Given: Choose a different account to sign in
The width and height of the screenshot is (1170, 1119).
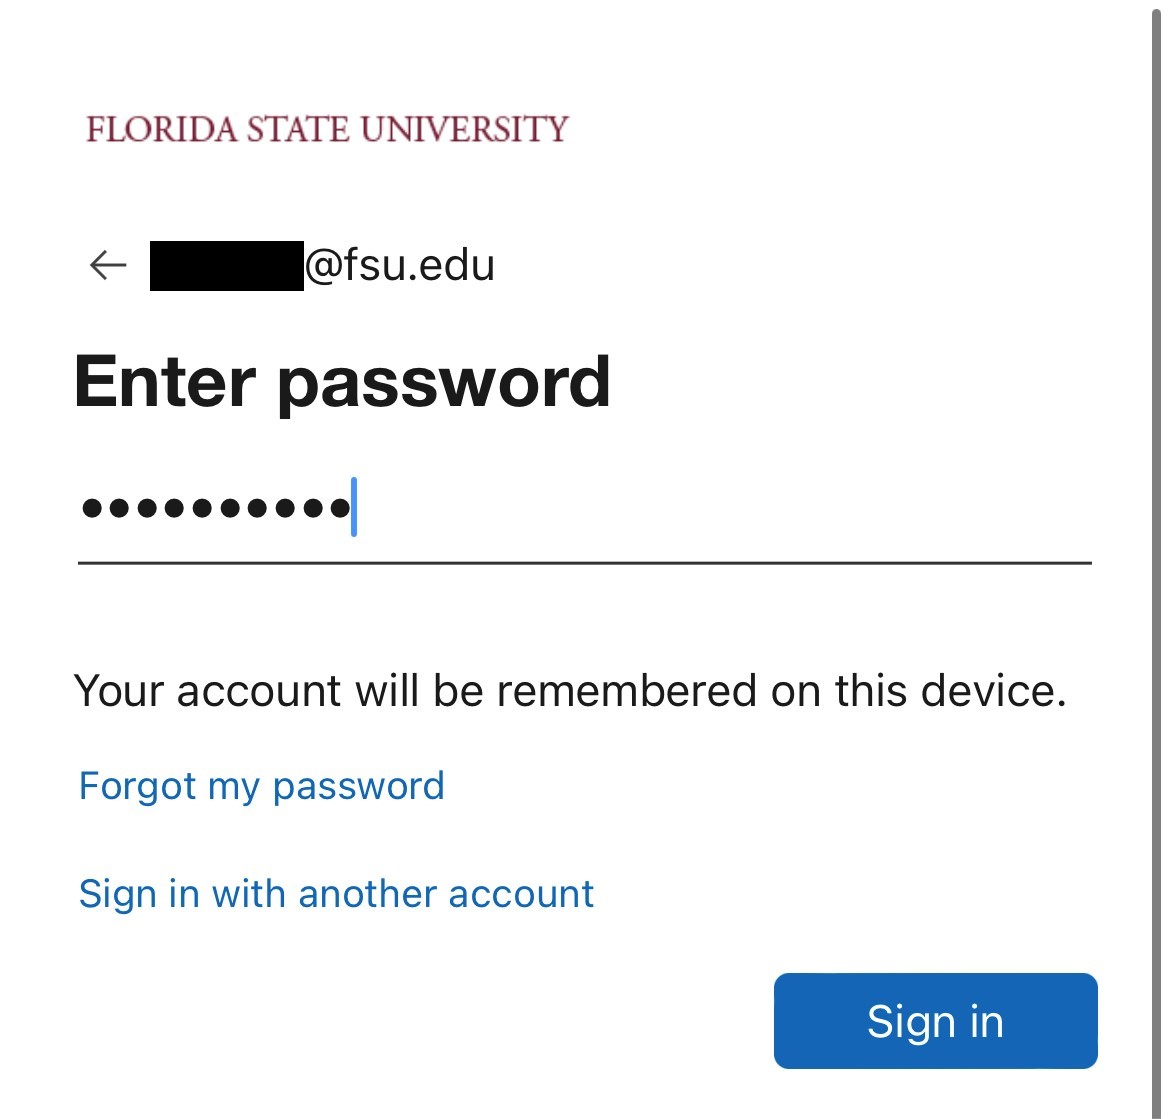Looking at the screenshot, I should click(x=336, y=893).
